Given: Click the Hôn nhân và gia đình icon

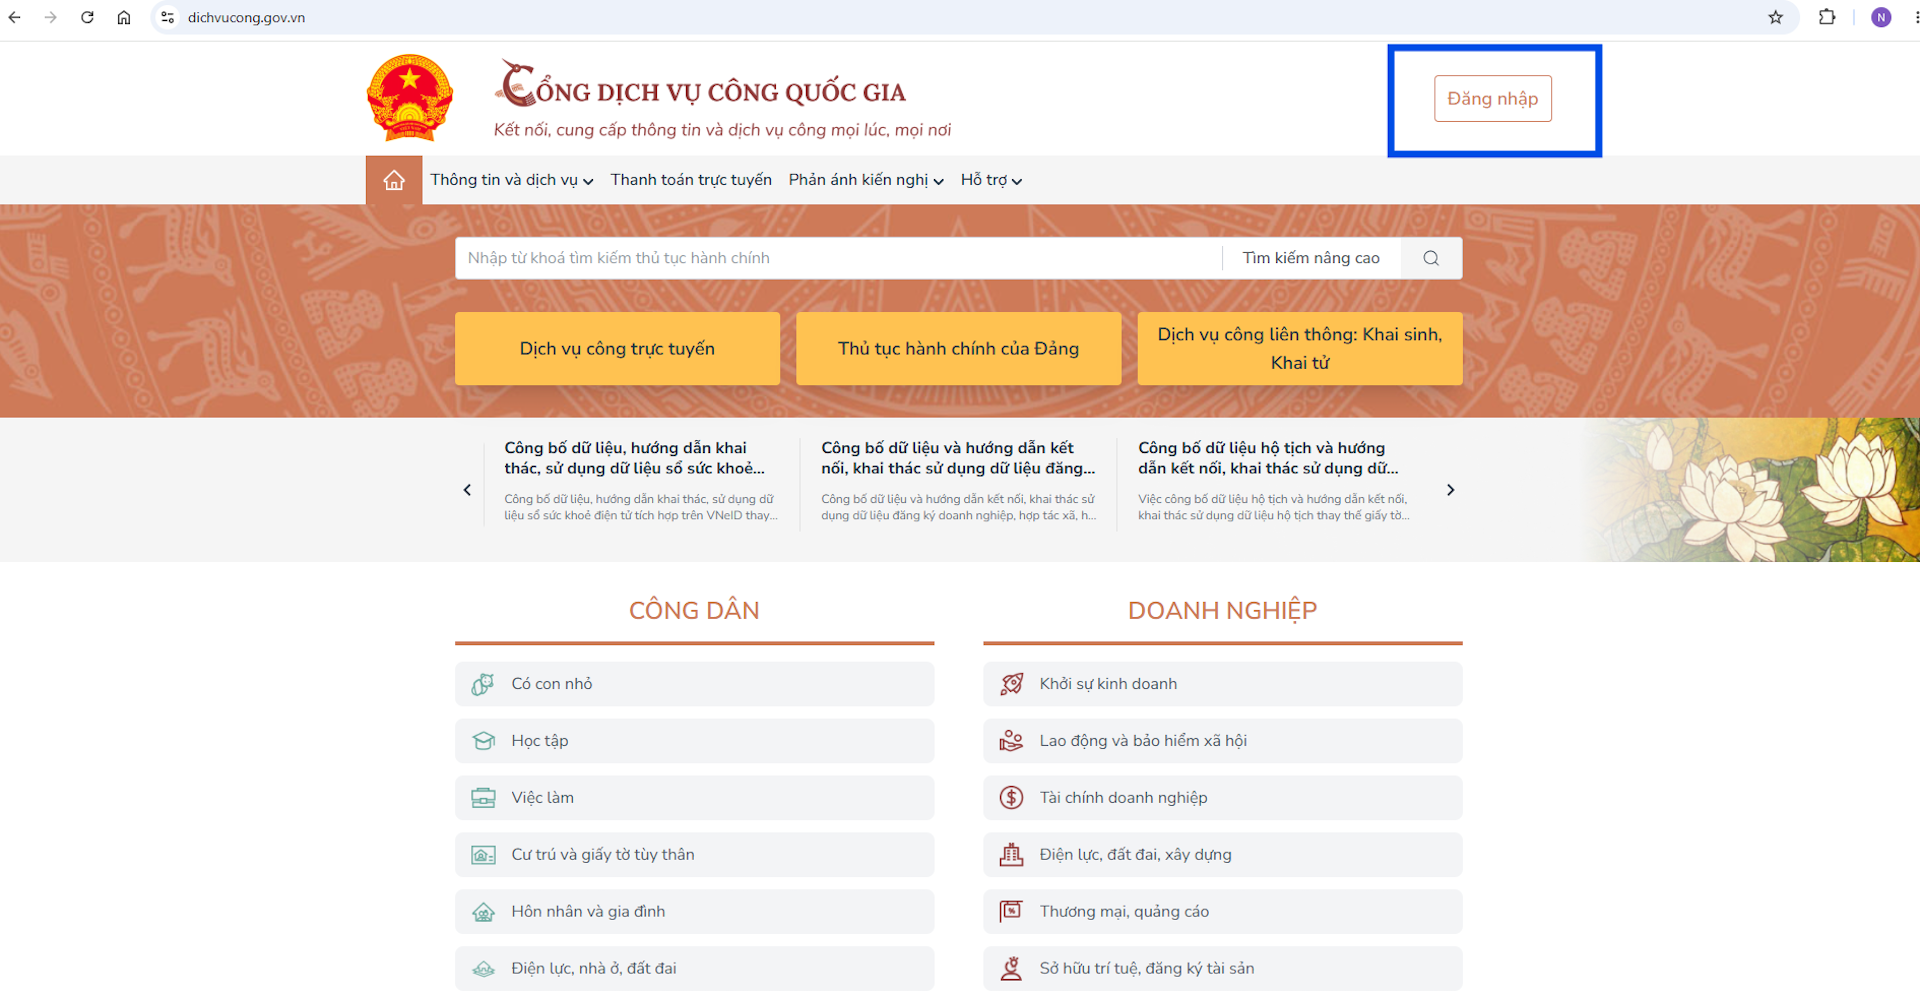Looking at the screenshot, I should pyautogui.click(x=483, y=911).
